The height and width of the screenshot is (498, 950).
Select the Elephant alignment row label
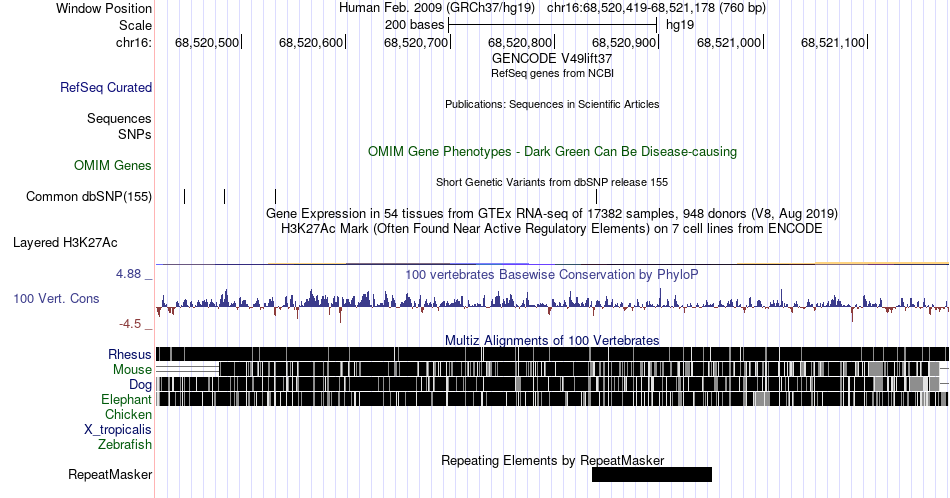[x=127, y=399]
